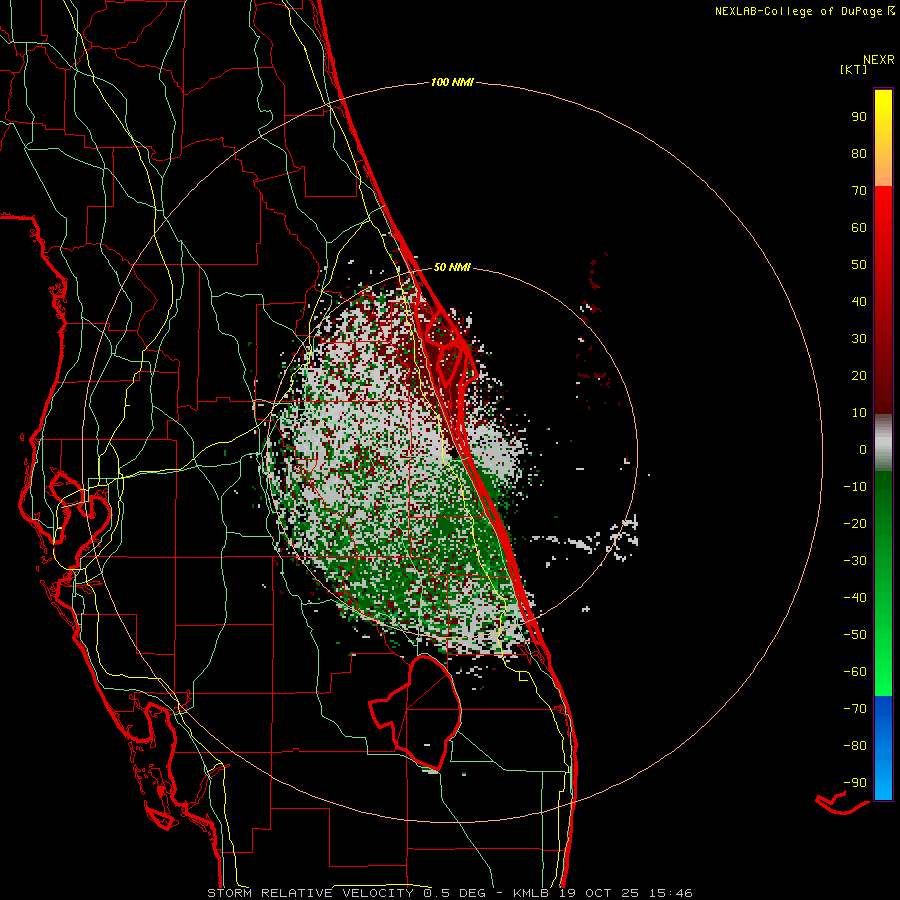The image size is (900, 900).
Task: Click the positive 90 knot scale value
Action: point(859,117)
